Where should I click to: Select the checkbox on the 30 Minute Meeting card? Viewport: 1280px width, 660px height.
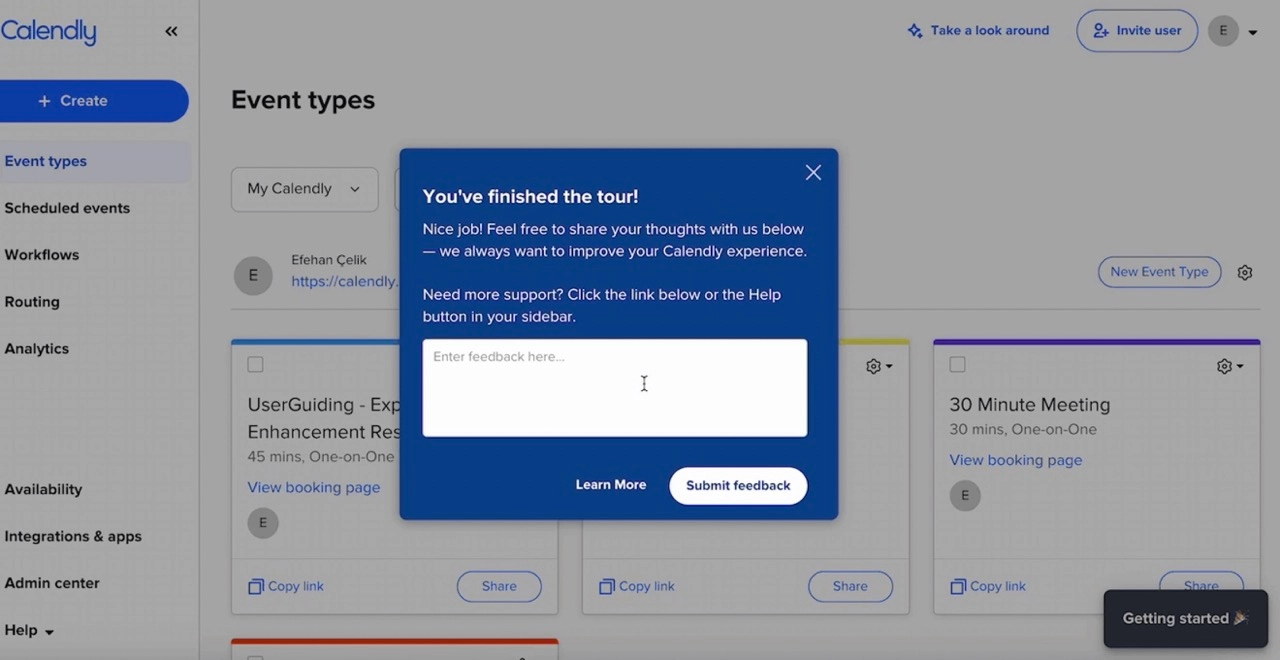tap(957, 364)
